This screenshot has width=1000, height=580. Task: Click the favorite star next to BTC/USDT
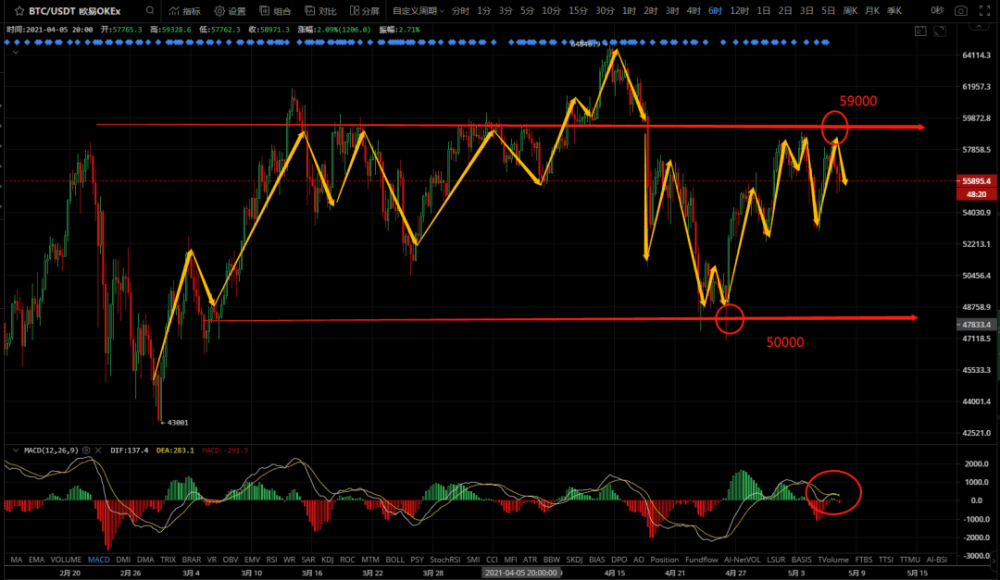click(x=18, y=11)
